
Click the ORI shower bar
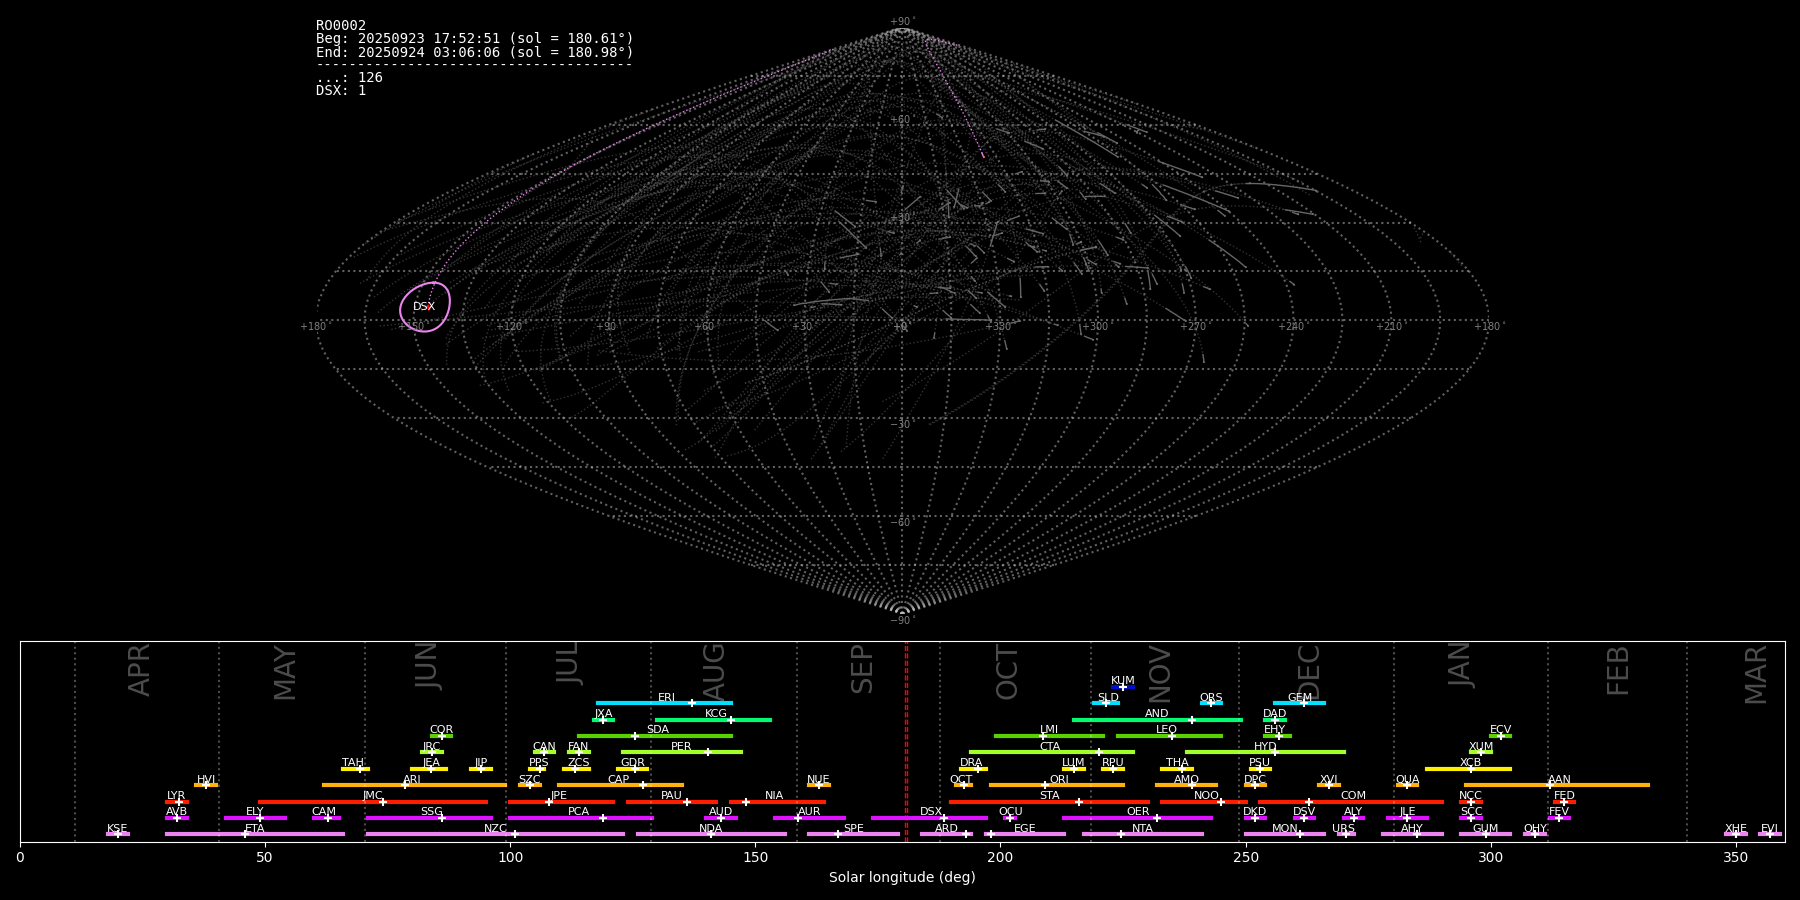tap(1057, 785)
